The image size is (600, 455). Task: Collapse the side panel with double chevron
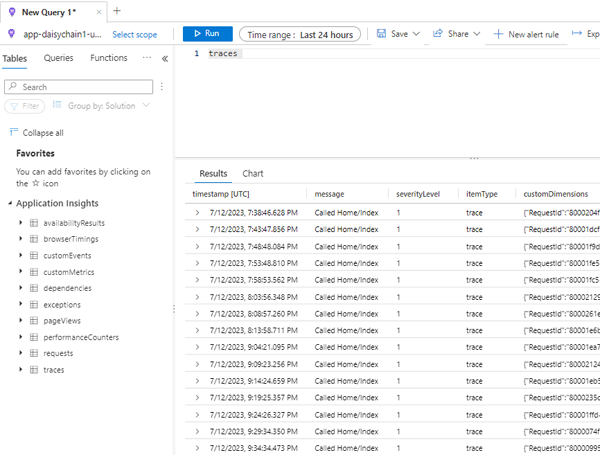[165, 59]
